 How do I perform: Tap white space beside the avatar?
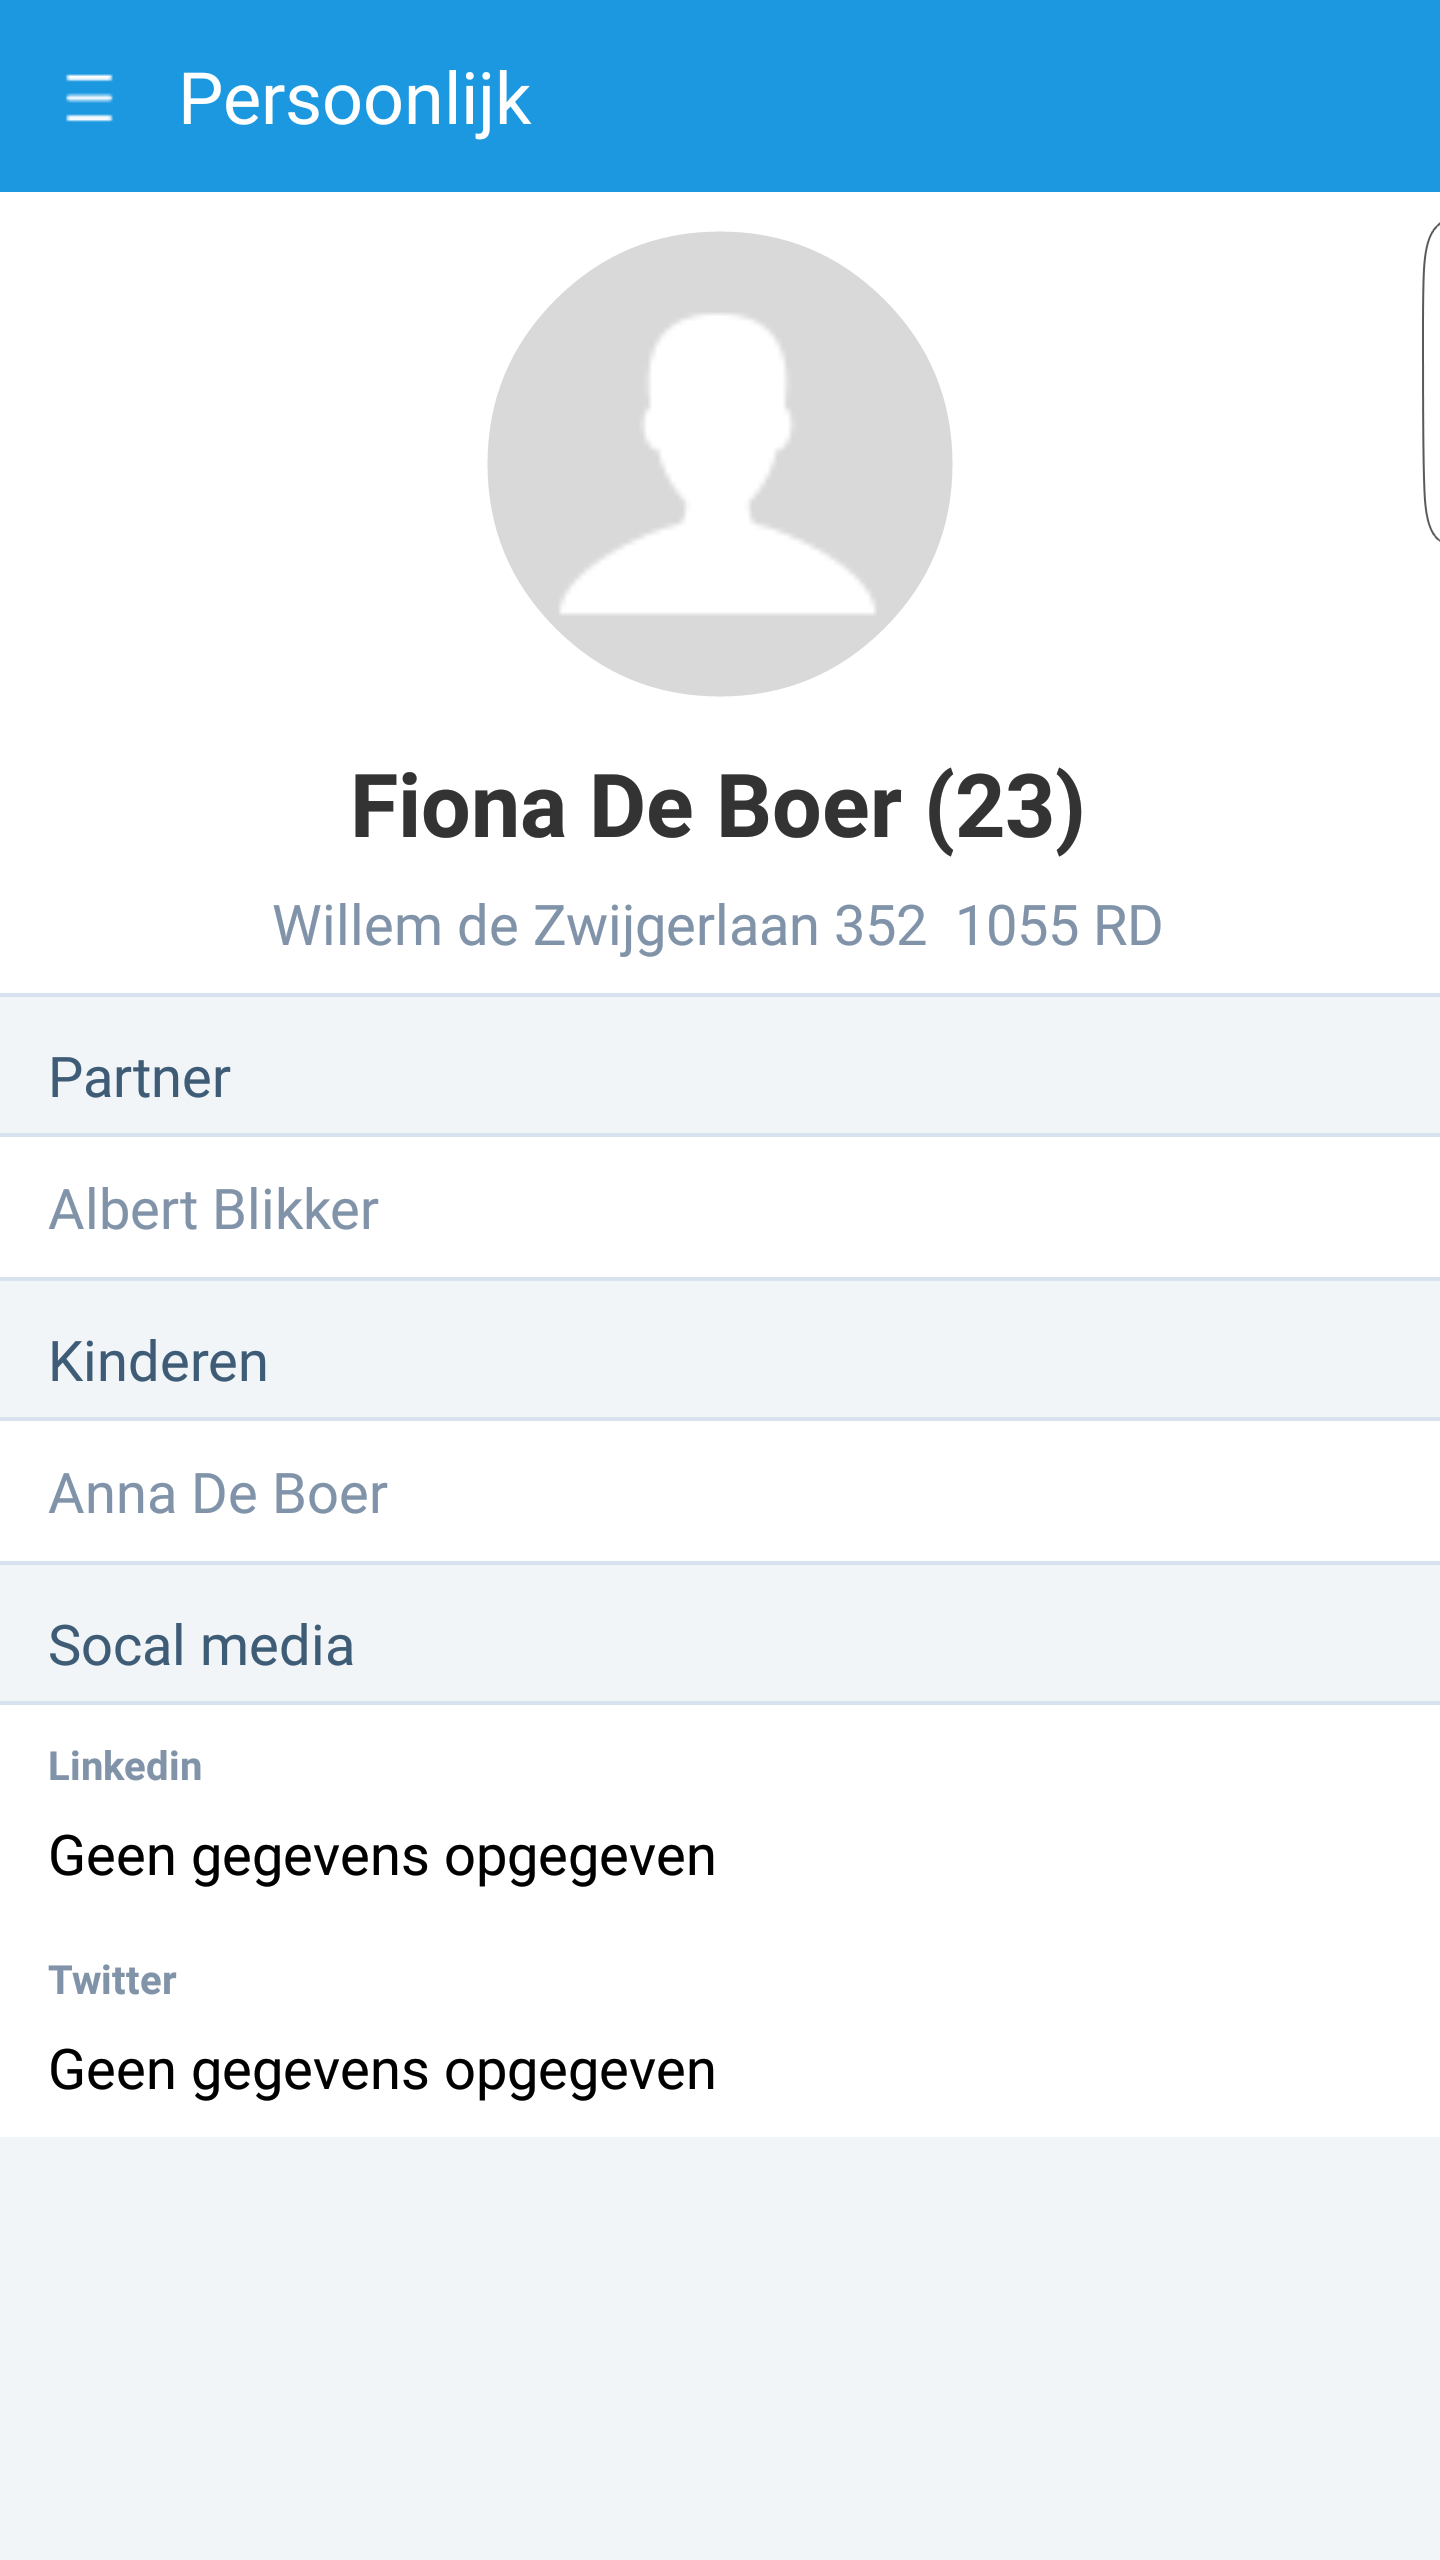click(x=240, y=460)
